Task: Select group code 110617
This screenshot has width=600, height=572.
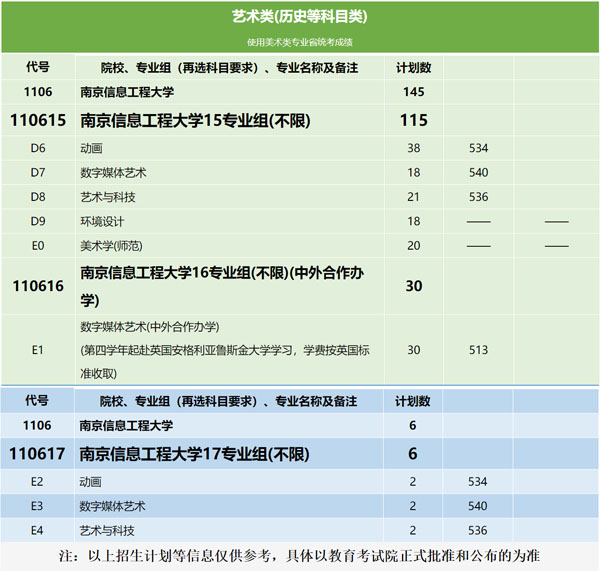Action: 37,454
